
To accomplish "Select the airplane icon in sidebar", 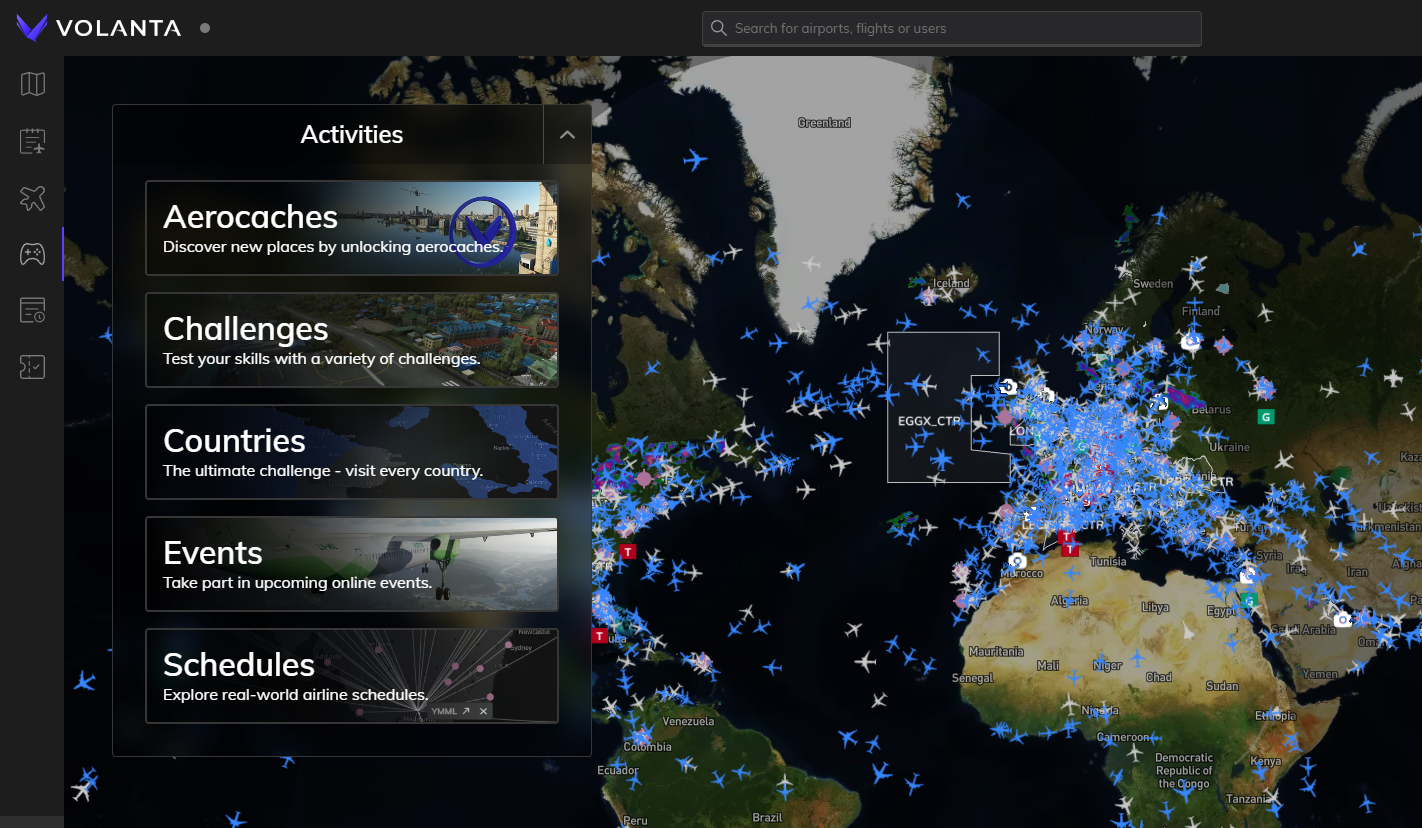I will [x=33, y=198].
